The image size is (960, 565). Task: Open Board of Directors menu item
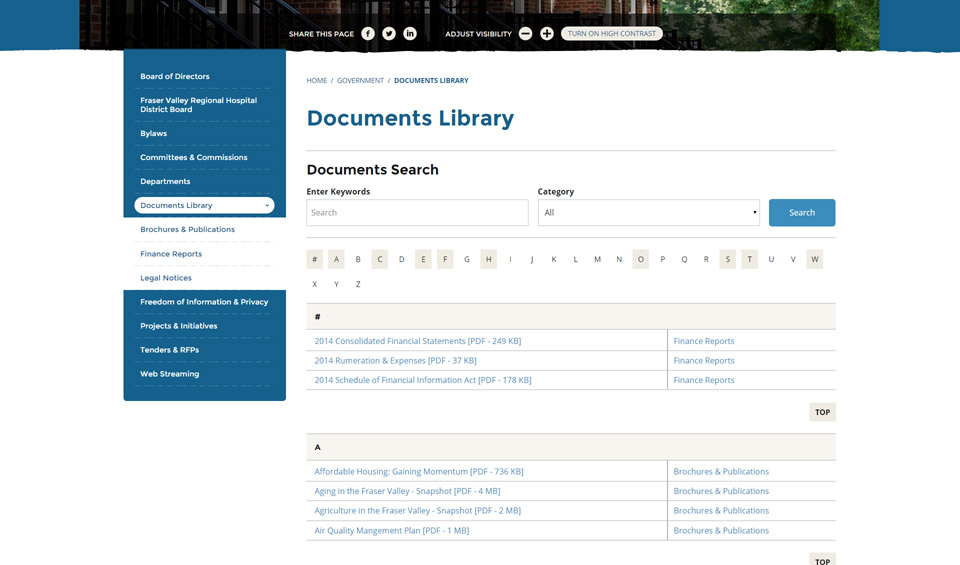(x=175, y=77)
